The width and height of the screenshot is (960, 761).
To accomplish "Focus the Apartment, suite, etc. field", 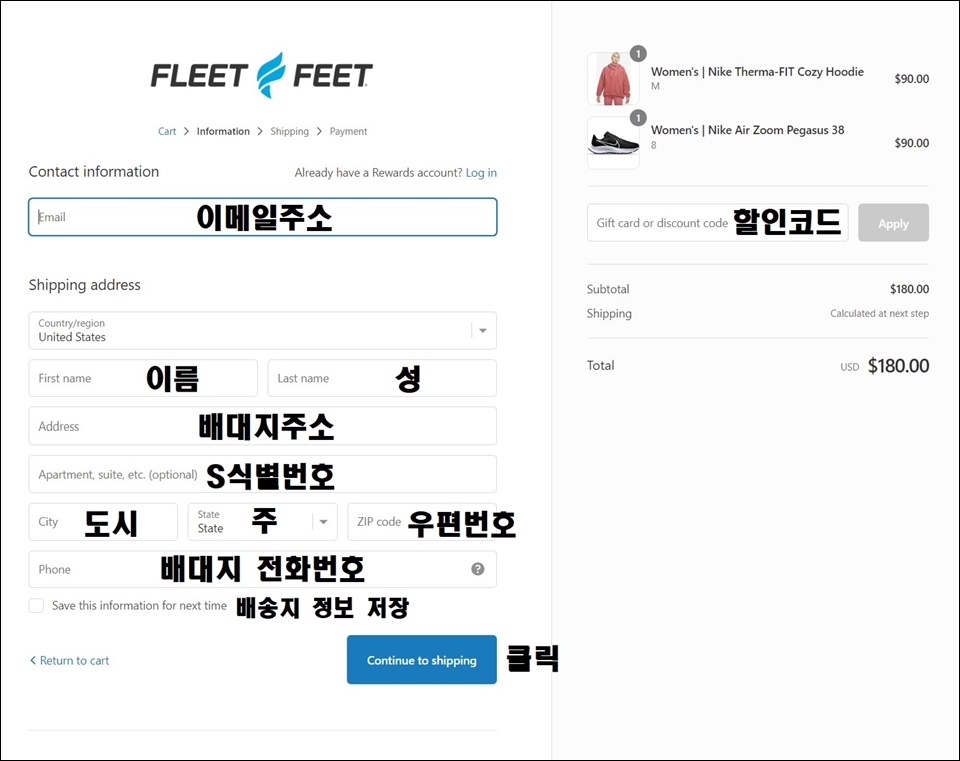I will [263, 474].
